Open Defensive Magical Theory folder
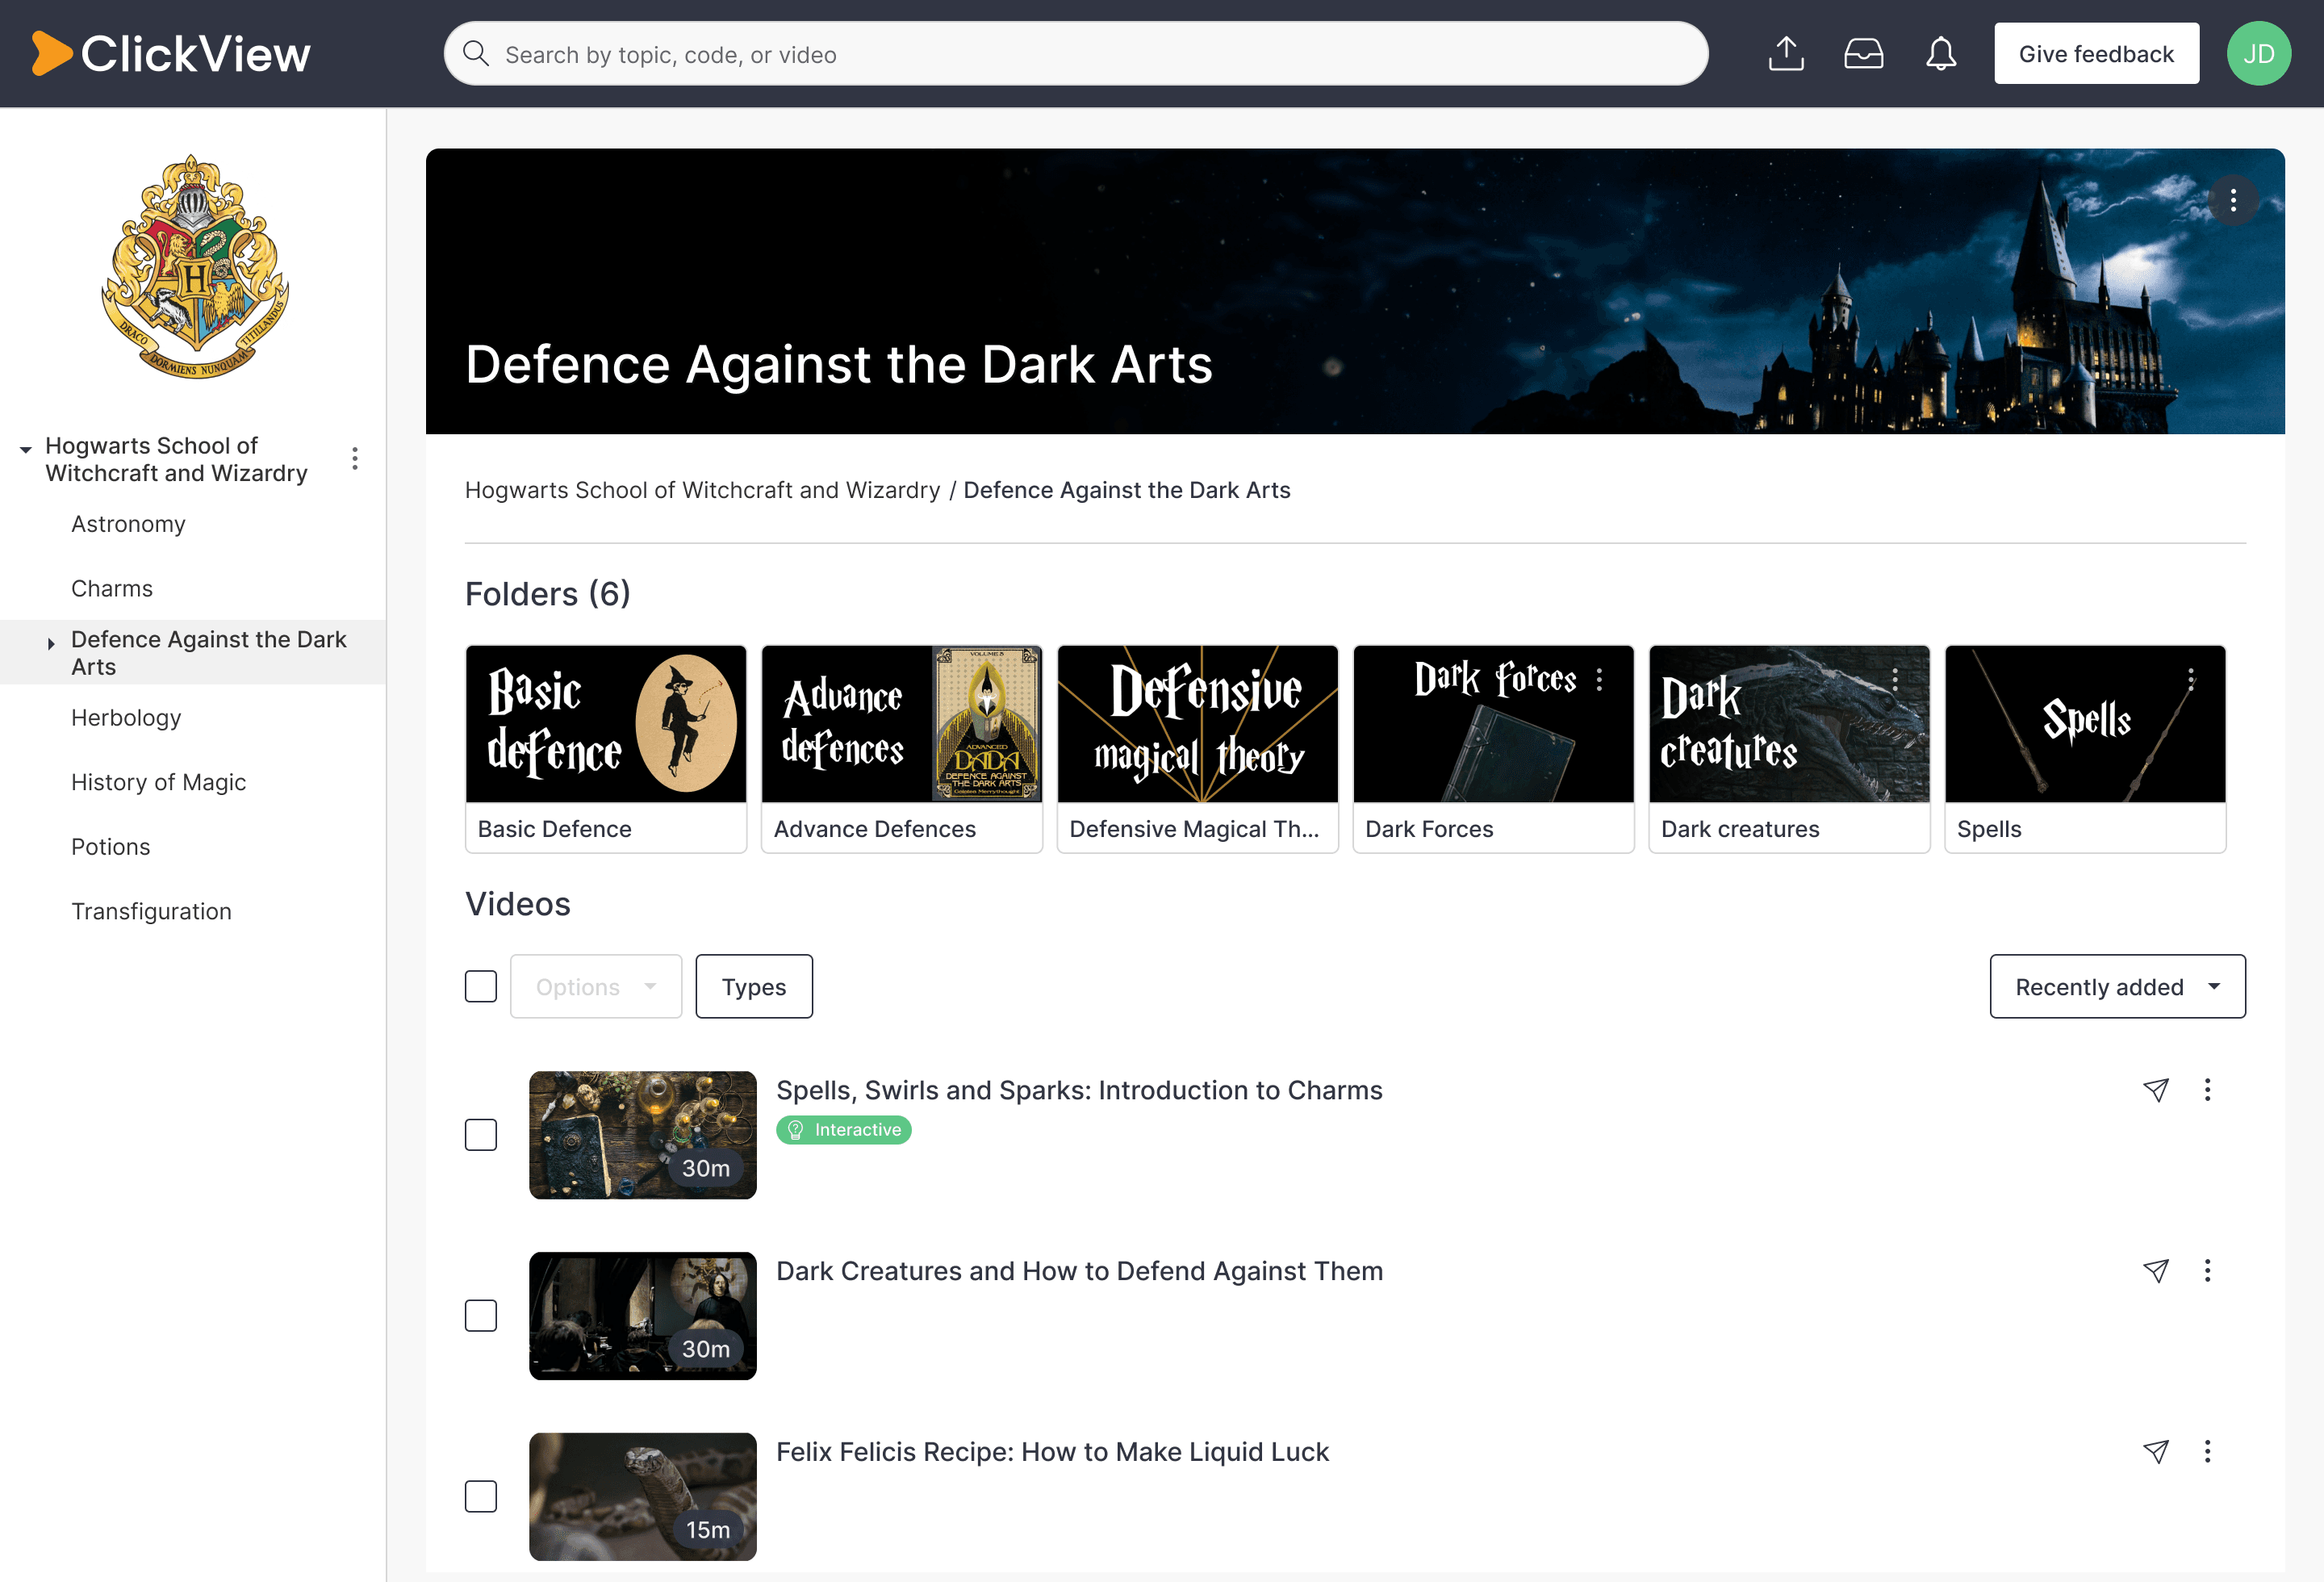This screenshot has height=1582, width=2324. coord(1198,749)
